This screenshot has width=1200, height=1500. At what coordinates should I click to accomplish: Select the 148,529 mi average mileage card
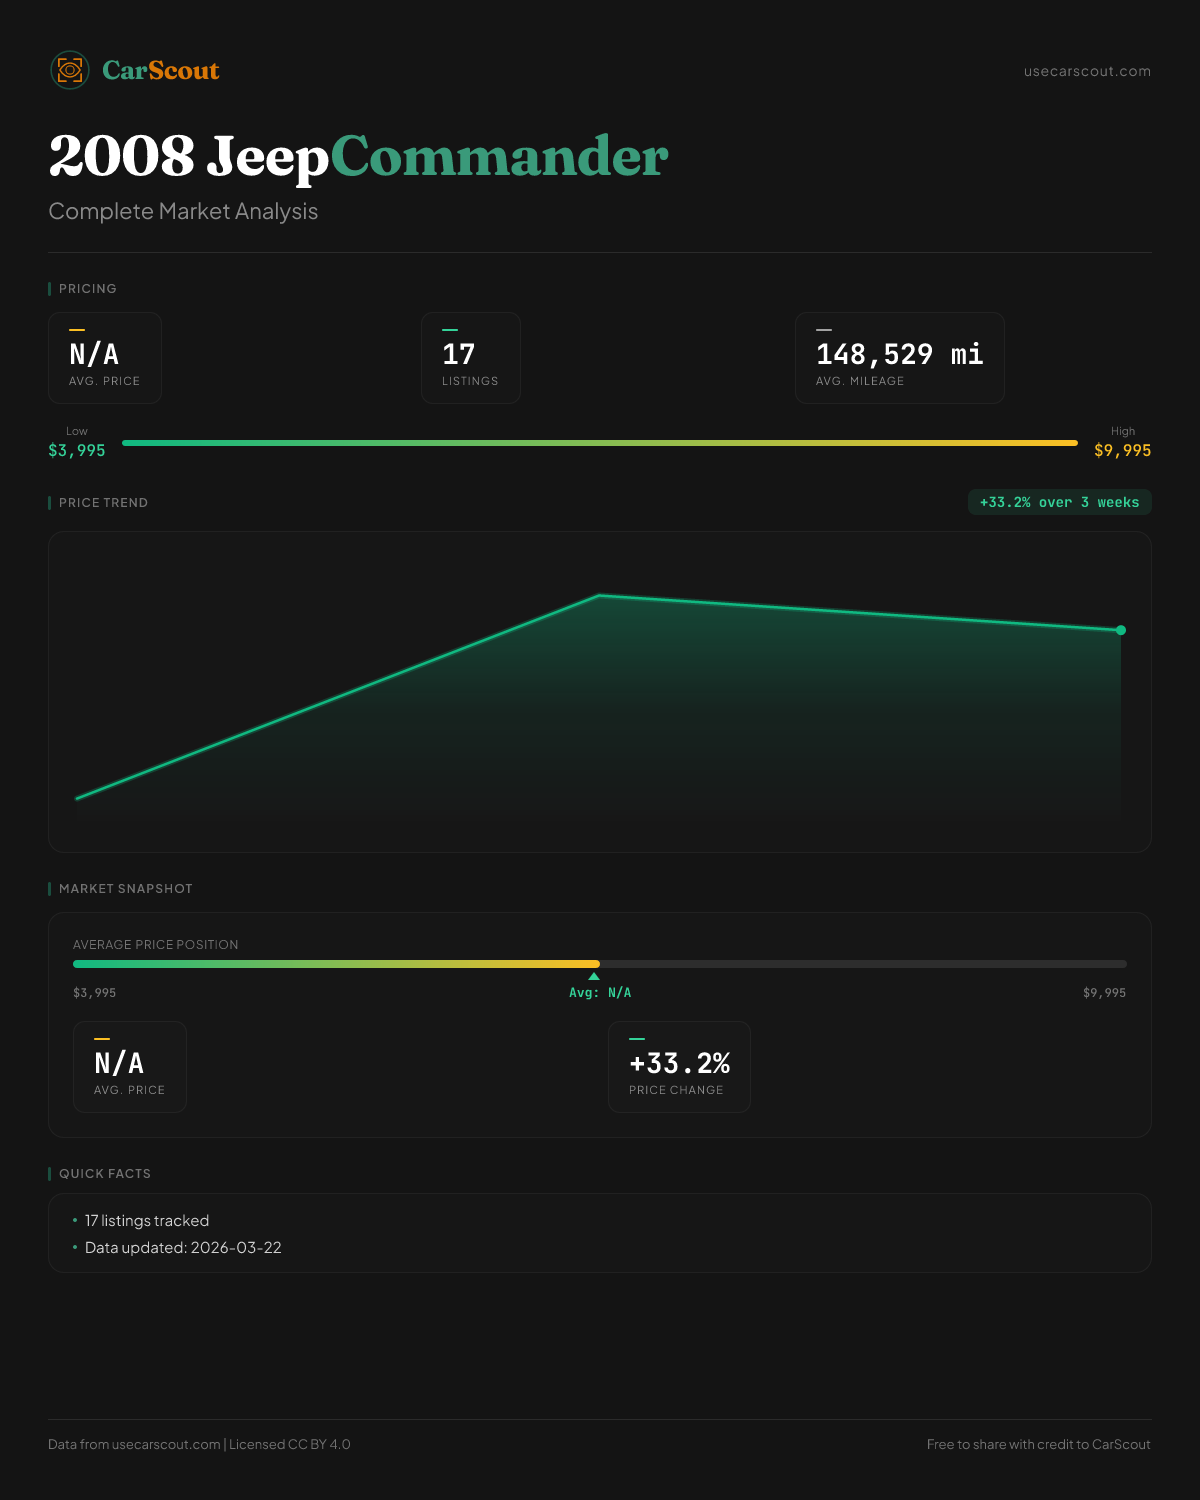(x=899, y=358)
